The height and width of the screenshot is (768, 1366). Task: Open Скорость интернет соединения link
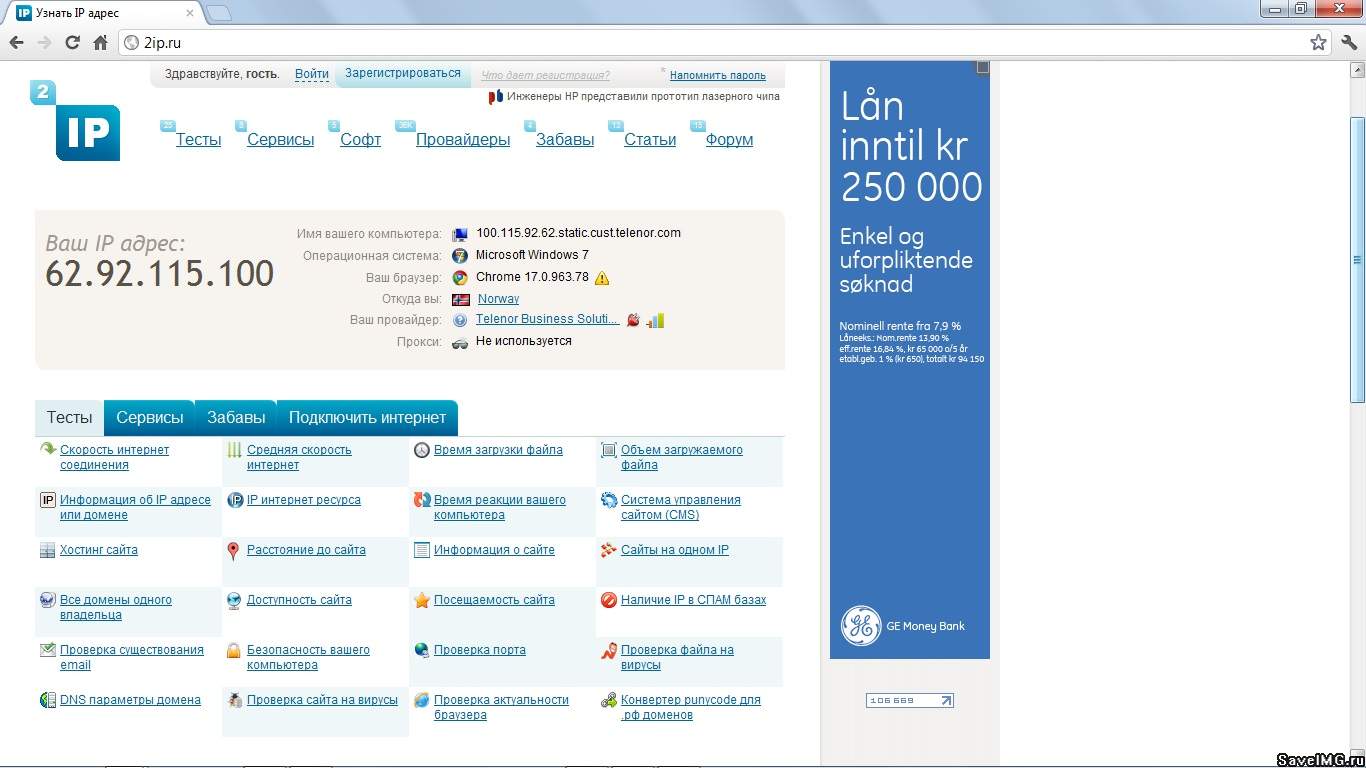[114, 458]
